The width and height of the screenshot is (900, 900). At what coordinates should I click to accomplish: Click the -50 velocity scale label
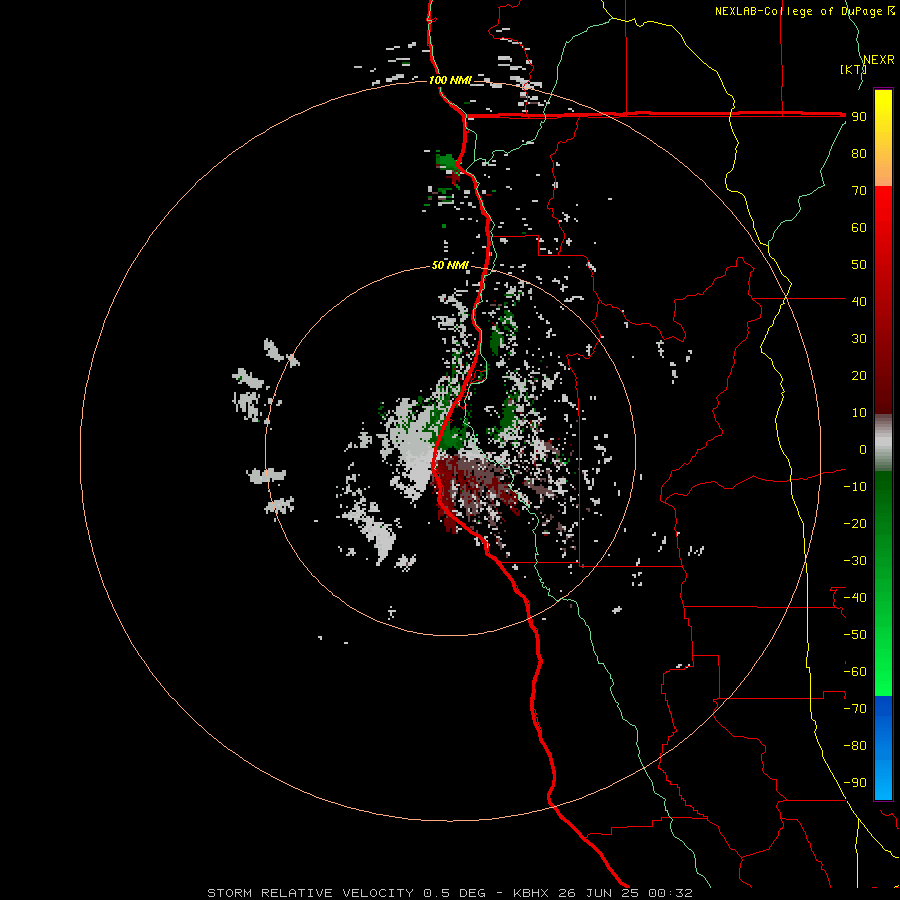tap(855, 635)
